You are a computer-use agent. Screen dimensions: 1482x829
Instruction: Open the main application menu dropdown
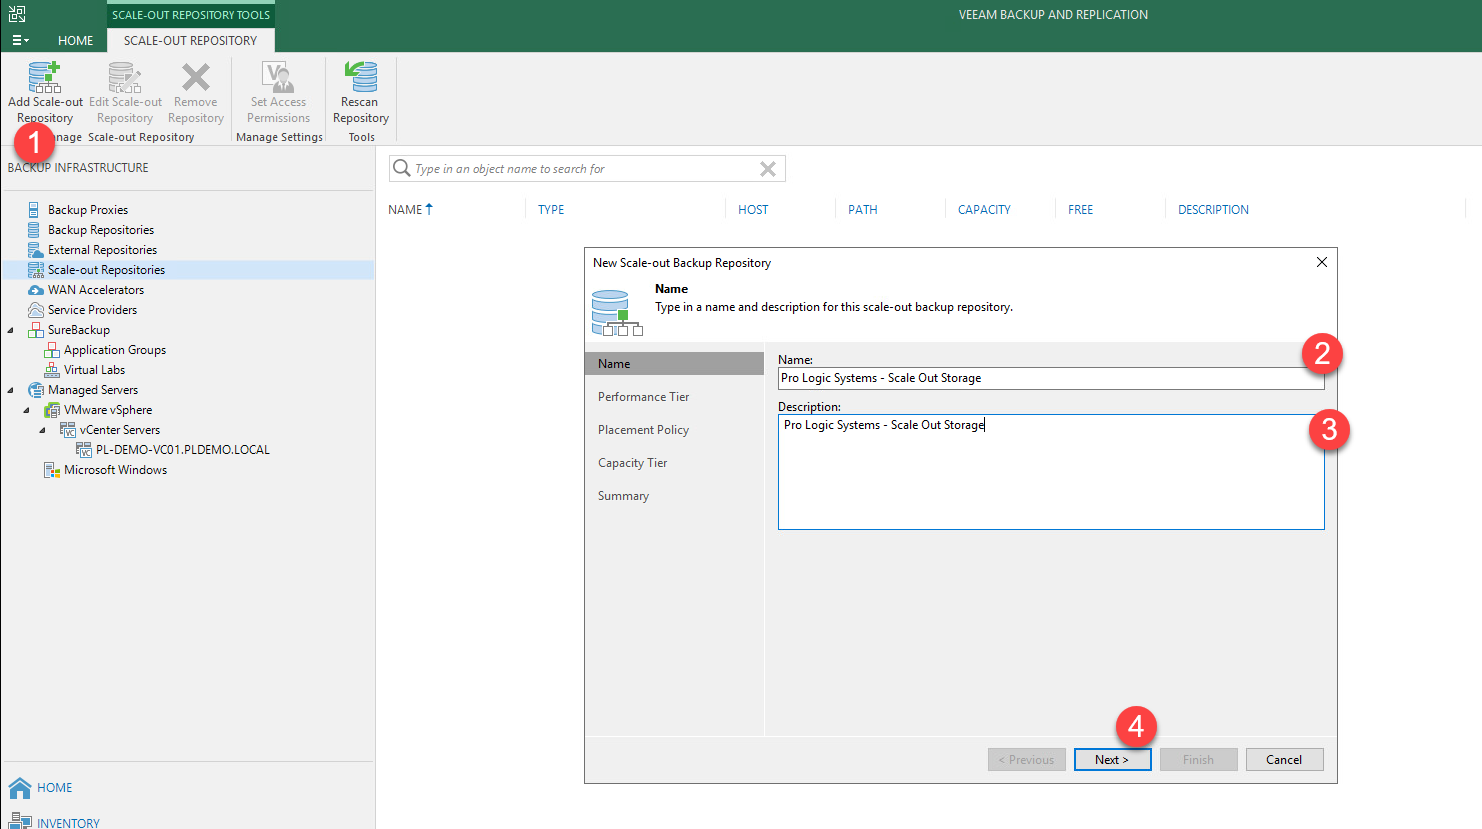[x=20, y=41]
